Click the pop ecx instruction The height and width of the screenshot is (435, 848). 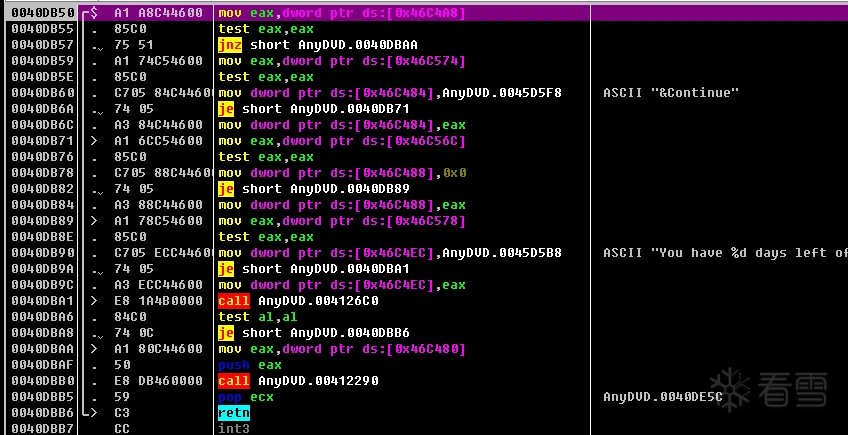pyautogui.click(x=246, y=397)
